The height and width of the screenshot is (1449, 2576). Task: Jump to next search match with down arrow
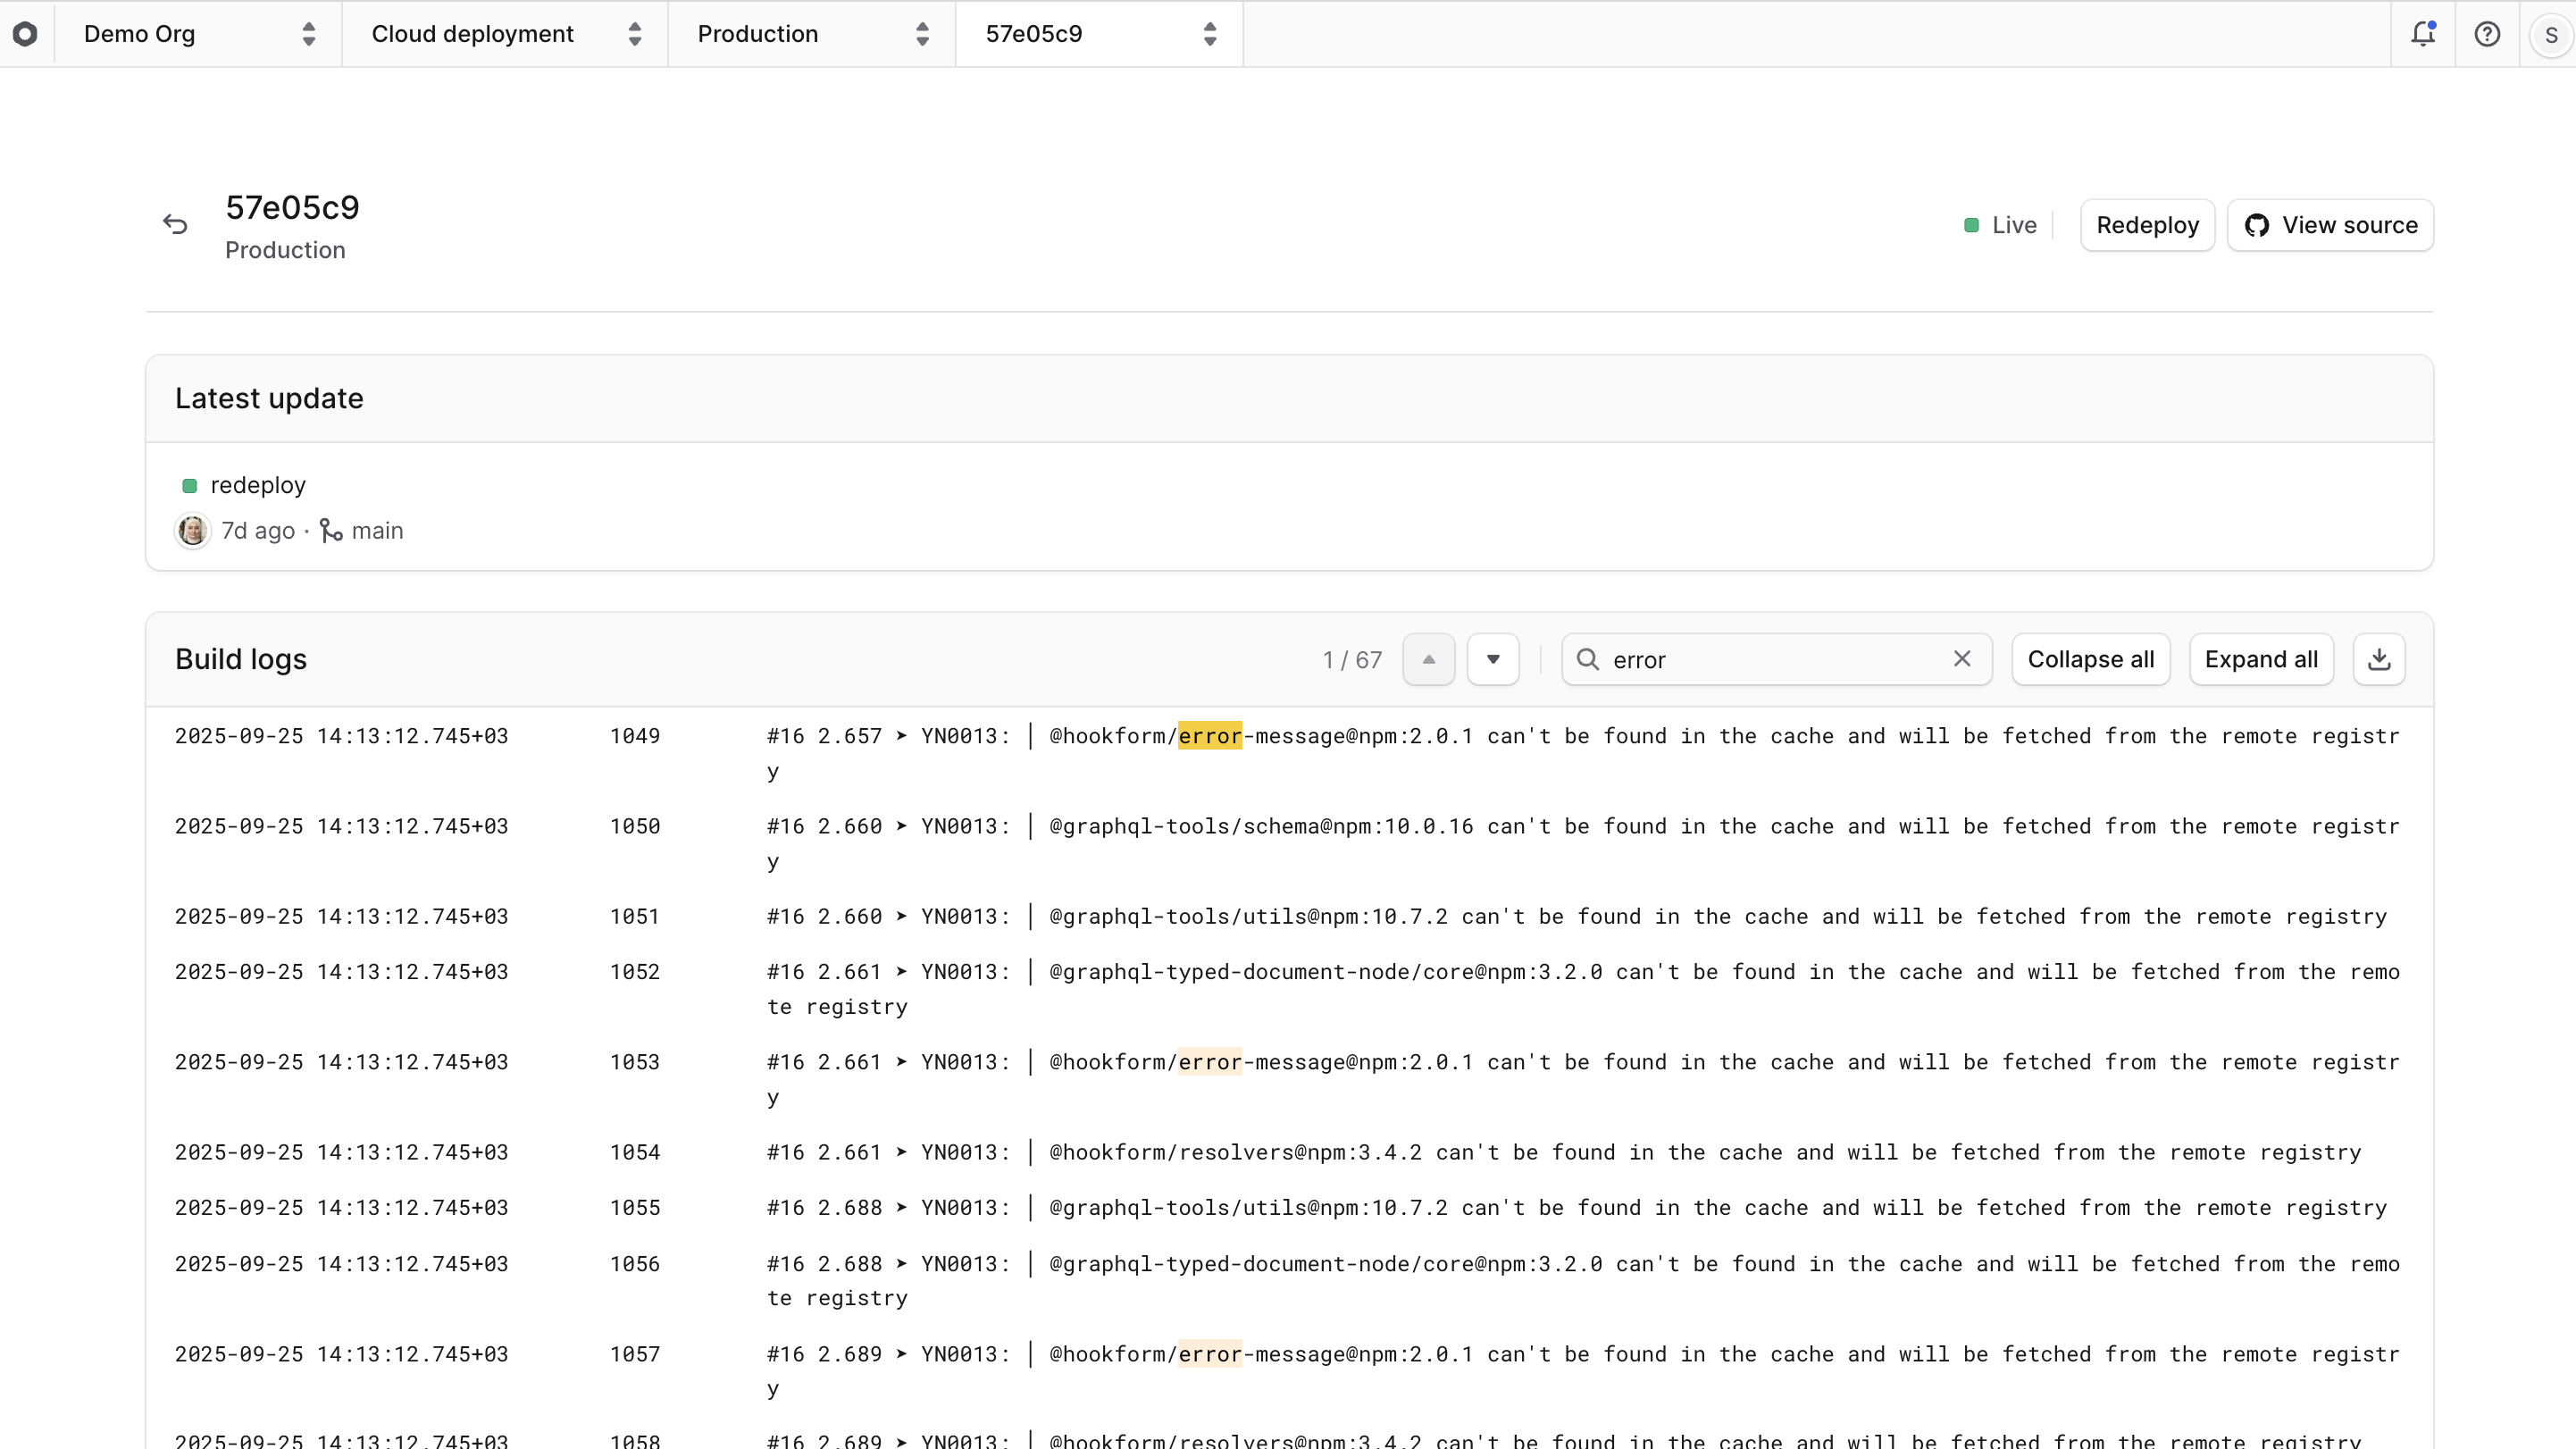coord(1493,659)
